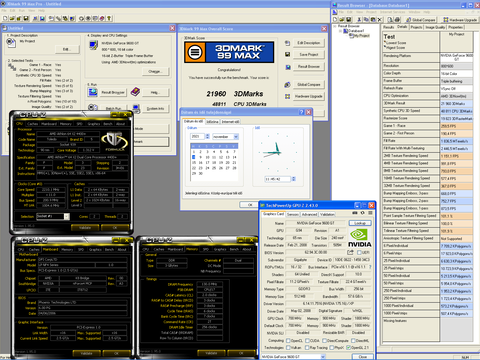The width and height of the screenshot is (480, 360).
Task: Click the Hardware Upgrade icon in score window
Action: click(x=287, y=96)
